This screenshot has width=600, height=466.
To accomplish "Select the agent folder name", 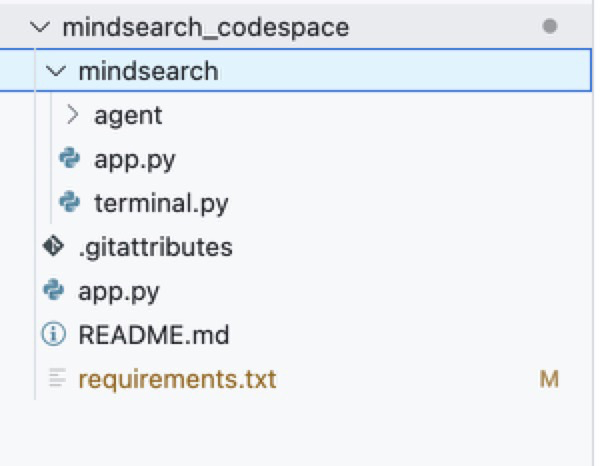I will pos(128,116).
